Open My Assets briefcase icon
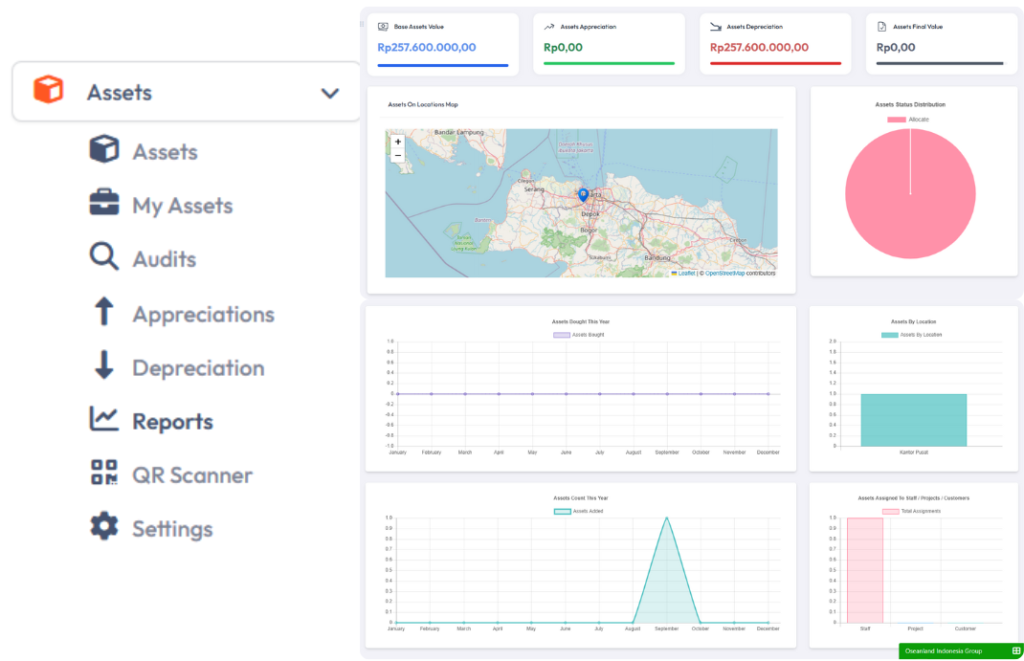This screenshot has height=661, width=1024. point(104,204)
